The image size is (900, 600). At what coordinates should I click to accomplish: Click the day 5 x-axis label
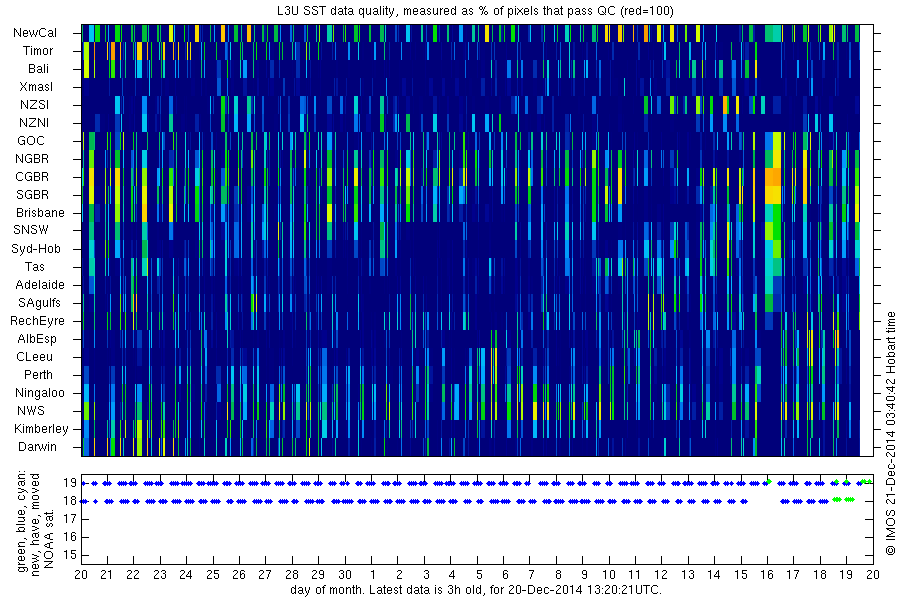pyautogui.click(x=479, y=574)
